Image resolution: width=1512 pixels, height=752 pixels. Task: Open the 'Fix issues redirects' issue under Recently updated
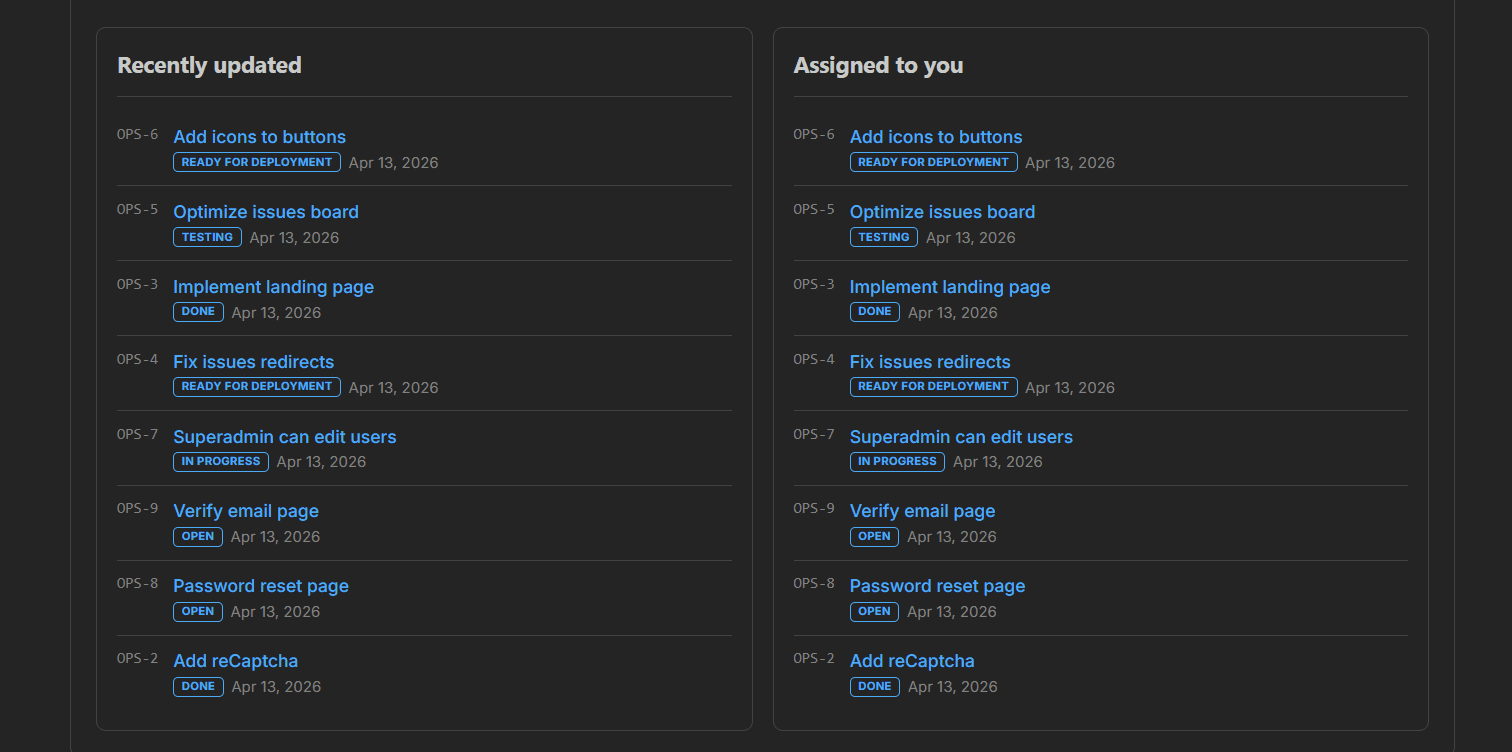(253, 362)
